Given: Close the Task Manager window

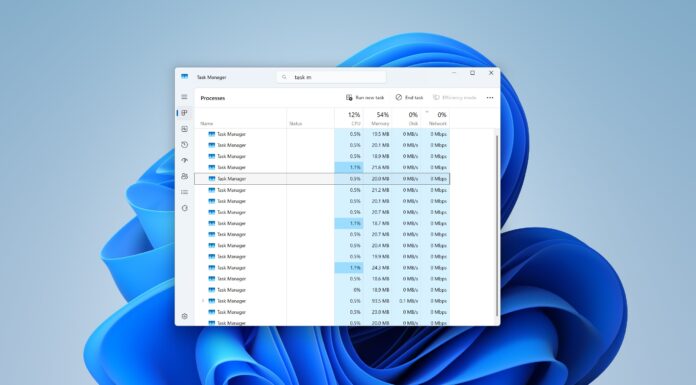Looking at the screenshot, I should pyautogui.click(x=491, y=72).
